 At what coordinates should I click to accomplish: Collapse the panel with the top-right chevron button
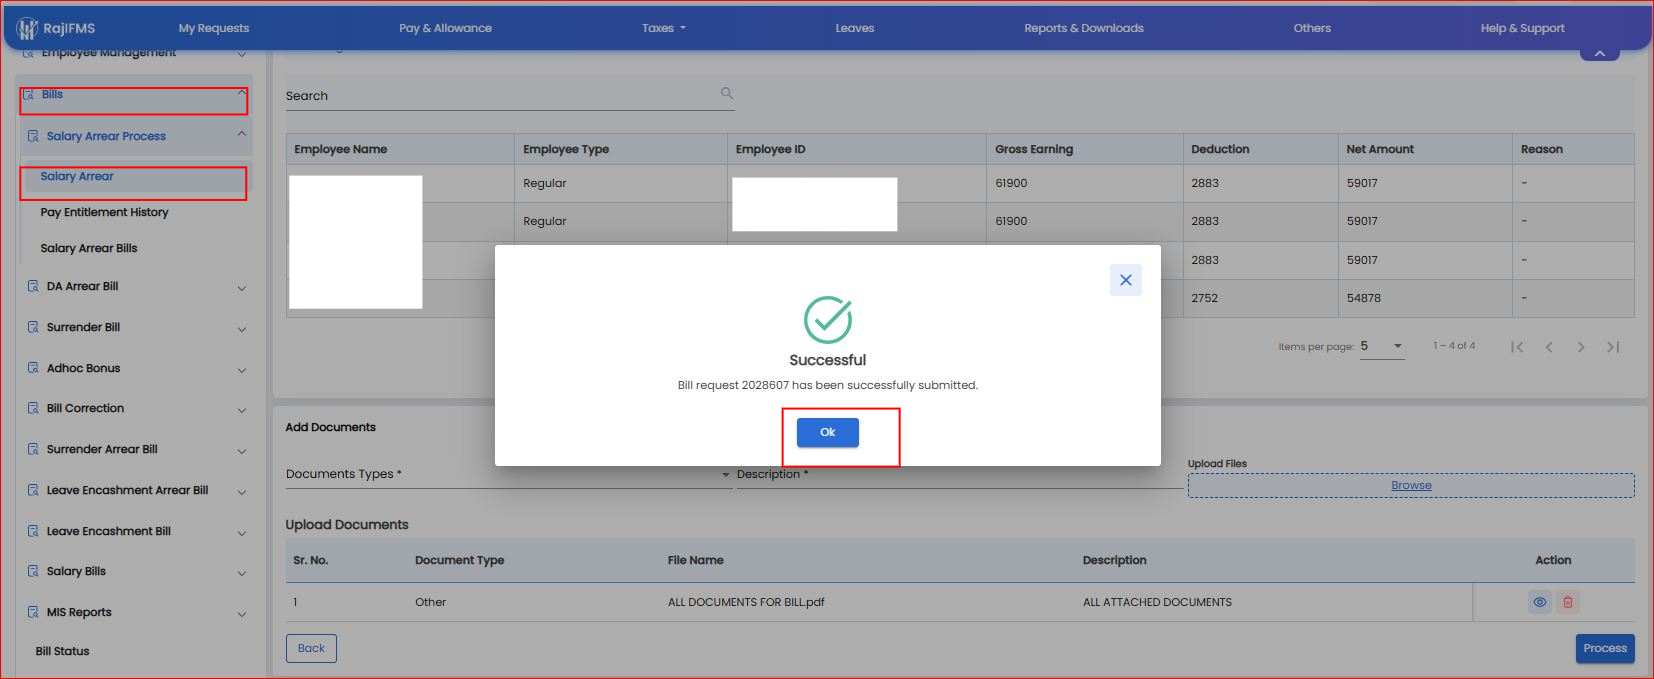point(1600,53)
